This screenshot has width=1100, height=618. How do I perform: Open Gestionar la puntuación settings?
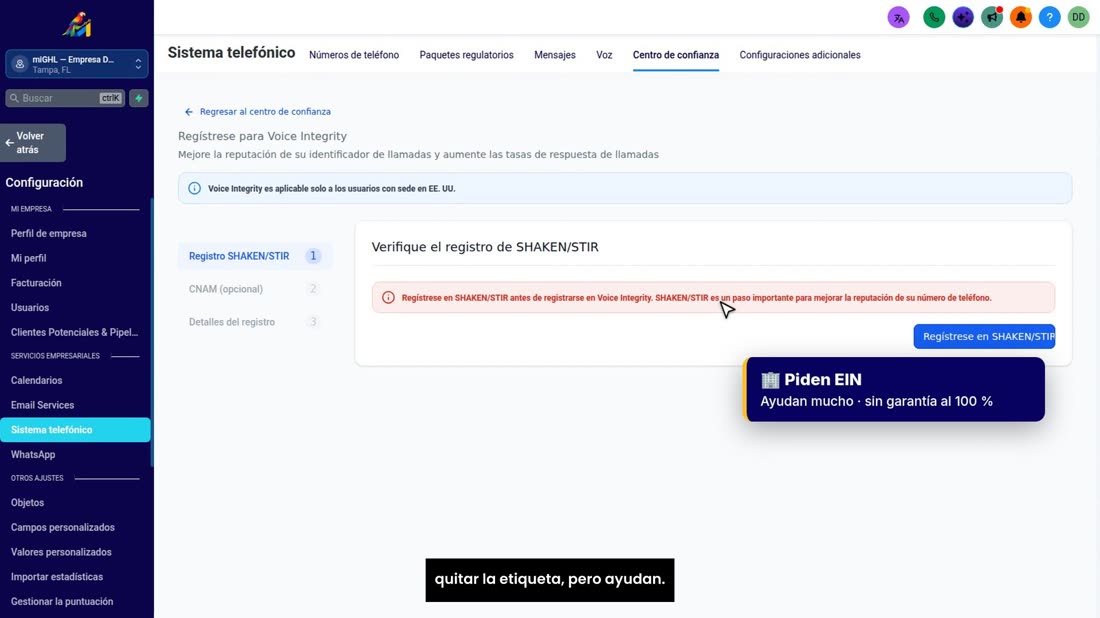coord(62,601)
